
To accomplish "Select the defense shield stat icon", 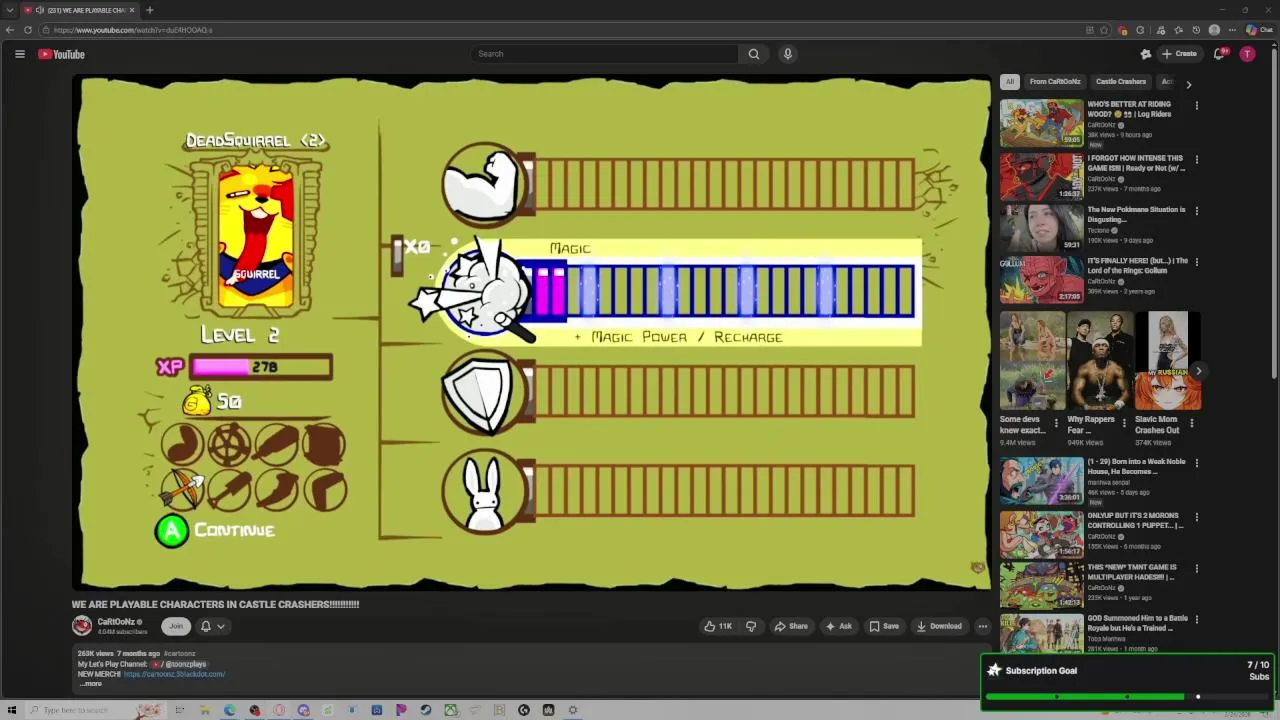I will (483, 393).
